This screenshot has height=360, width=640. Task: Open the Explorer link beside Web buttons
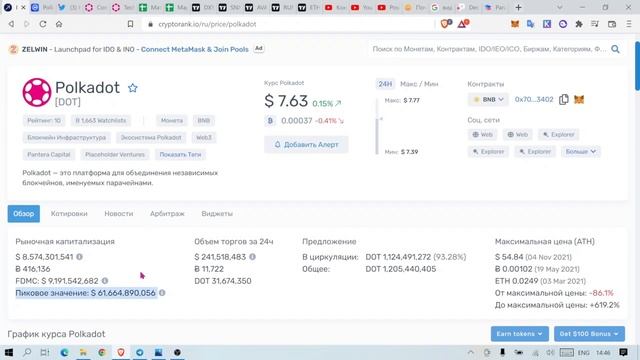tap(558, 134)
